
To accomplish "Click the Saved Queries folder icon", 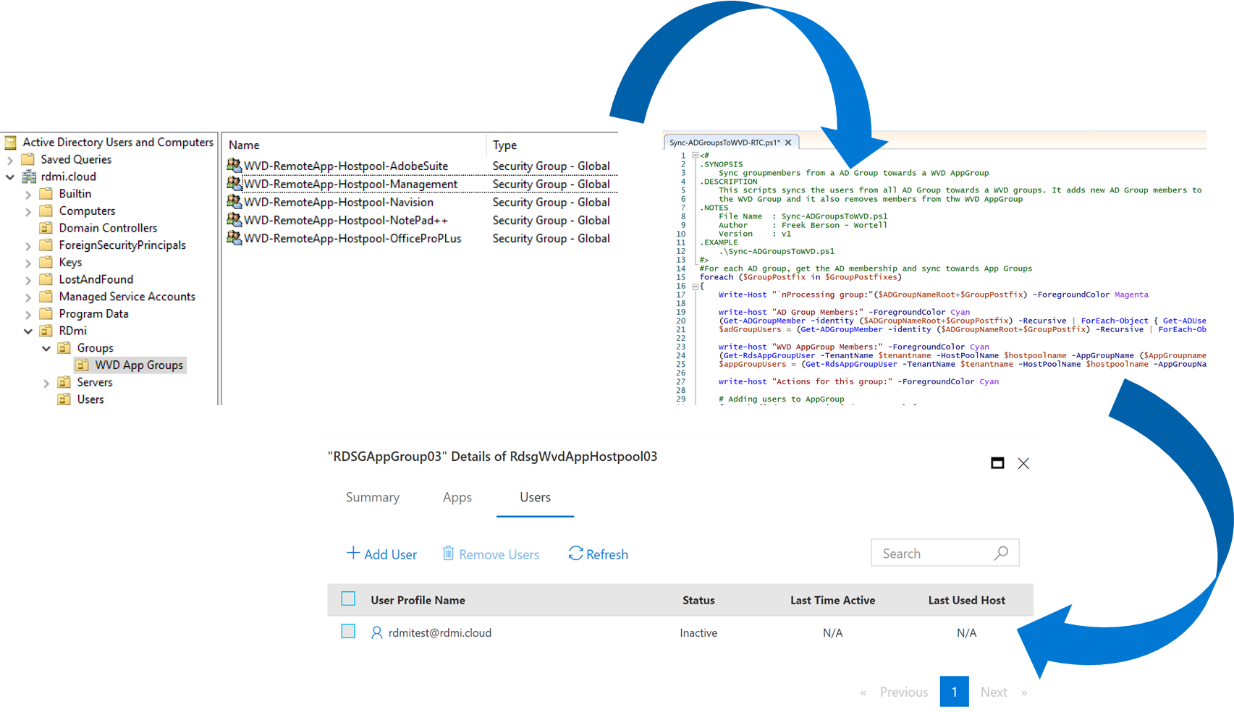I will coord(28,159).
